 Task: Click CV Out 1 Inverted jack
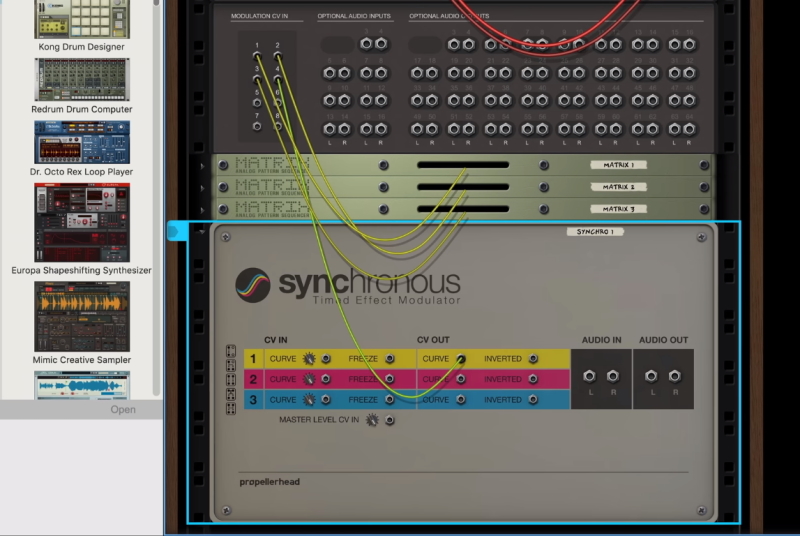pyautogui.click(x=533, y=359)
